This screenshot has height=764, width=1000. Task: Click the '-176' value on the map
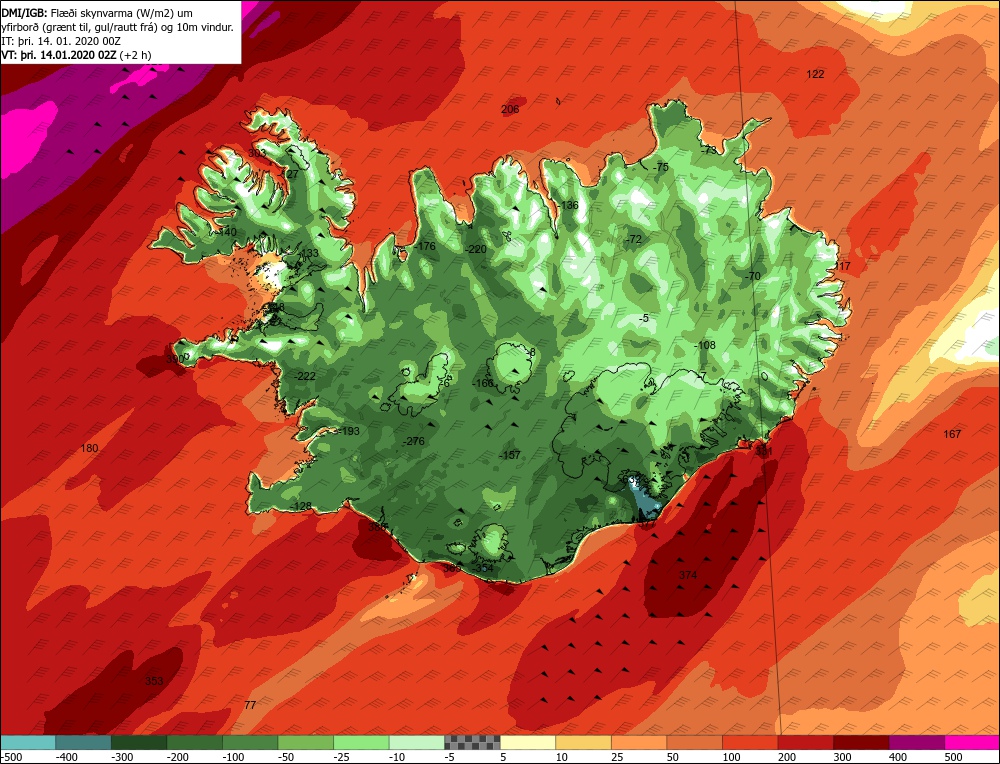tap(424, 246)
